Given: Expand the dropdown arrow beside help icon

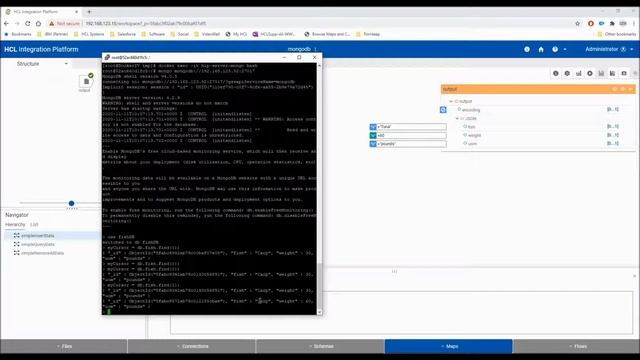Looking at the screenshot, I should coord(565,49).
